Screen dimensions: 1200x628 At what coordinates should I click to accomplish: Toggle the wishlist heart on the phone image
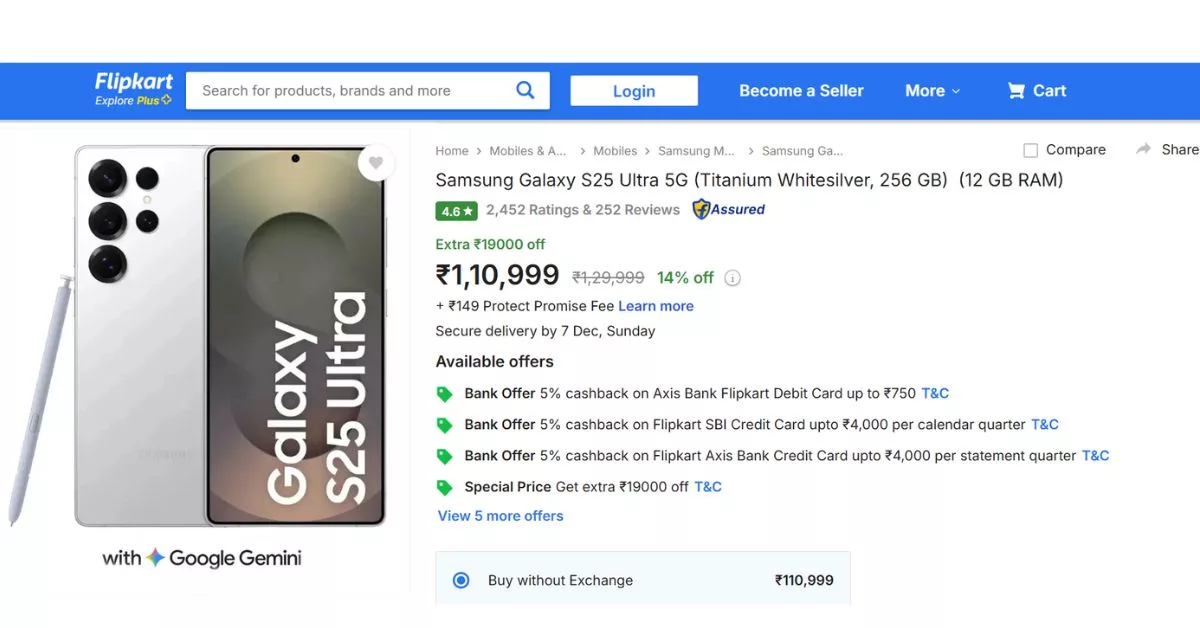tap(377, 163)
